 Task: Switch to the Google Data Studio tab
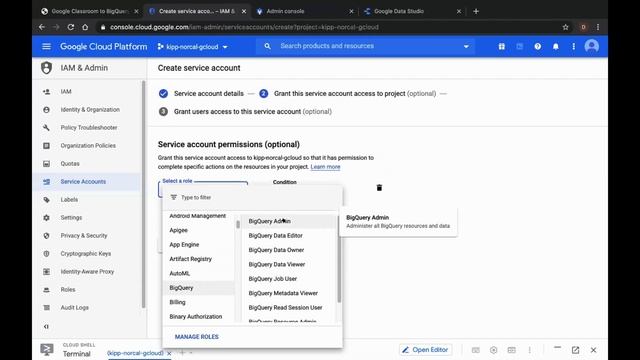click(x=412, y=11)
